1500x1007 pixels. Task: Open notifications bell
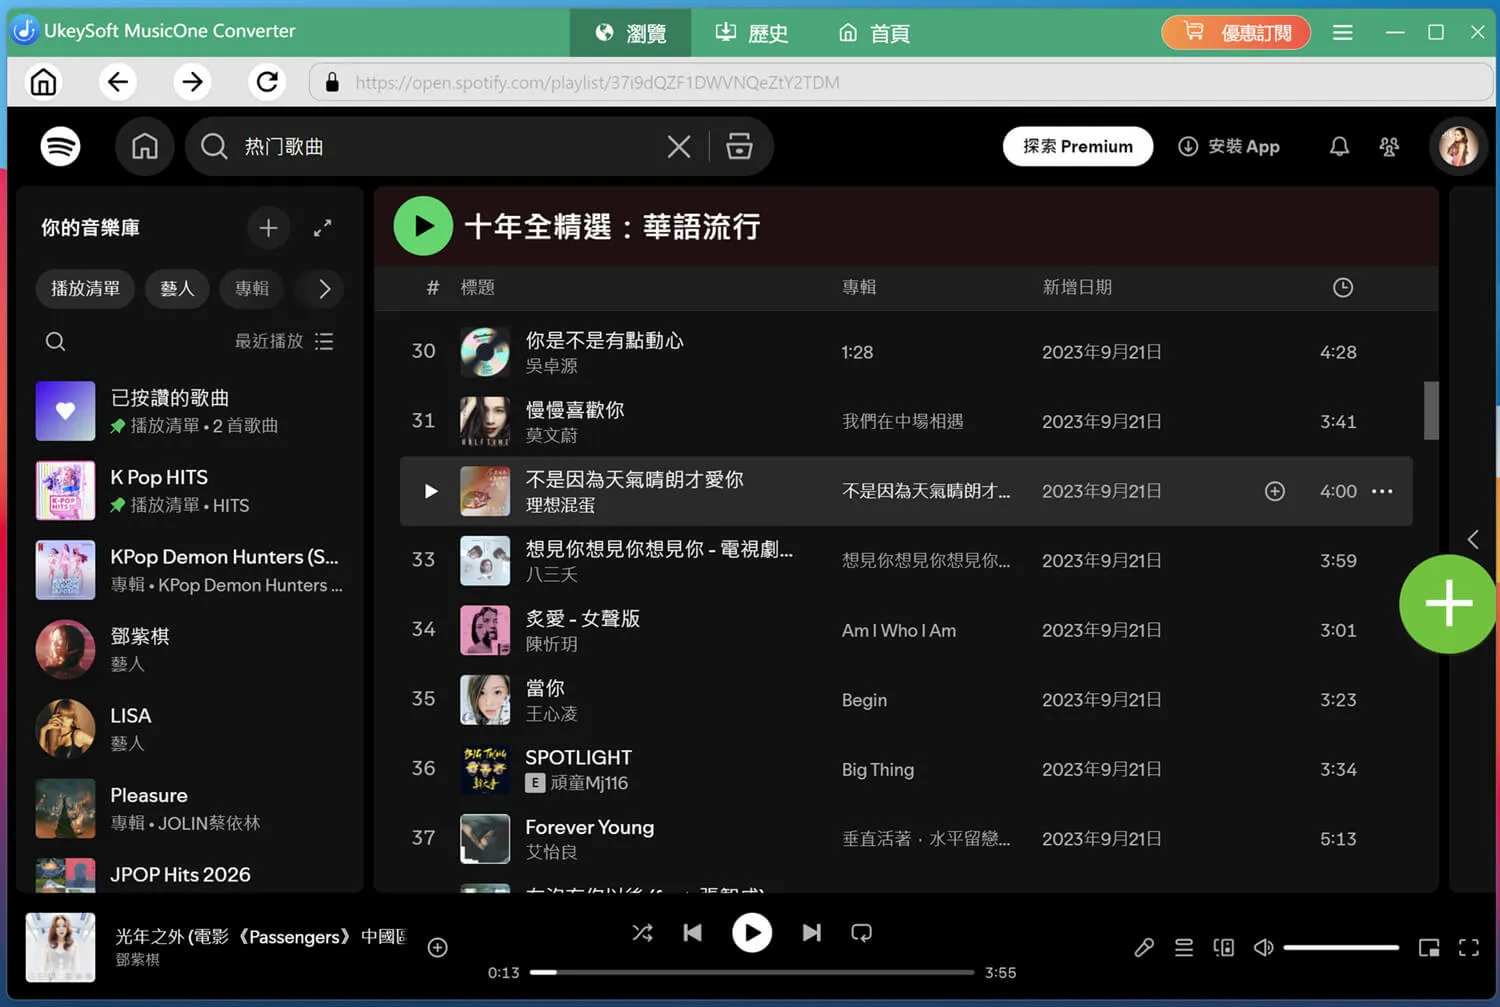pyautogui.click(x=1339, y=147)
